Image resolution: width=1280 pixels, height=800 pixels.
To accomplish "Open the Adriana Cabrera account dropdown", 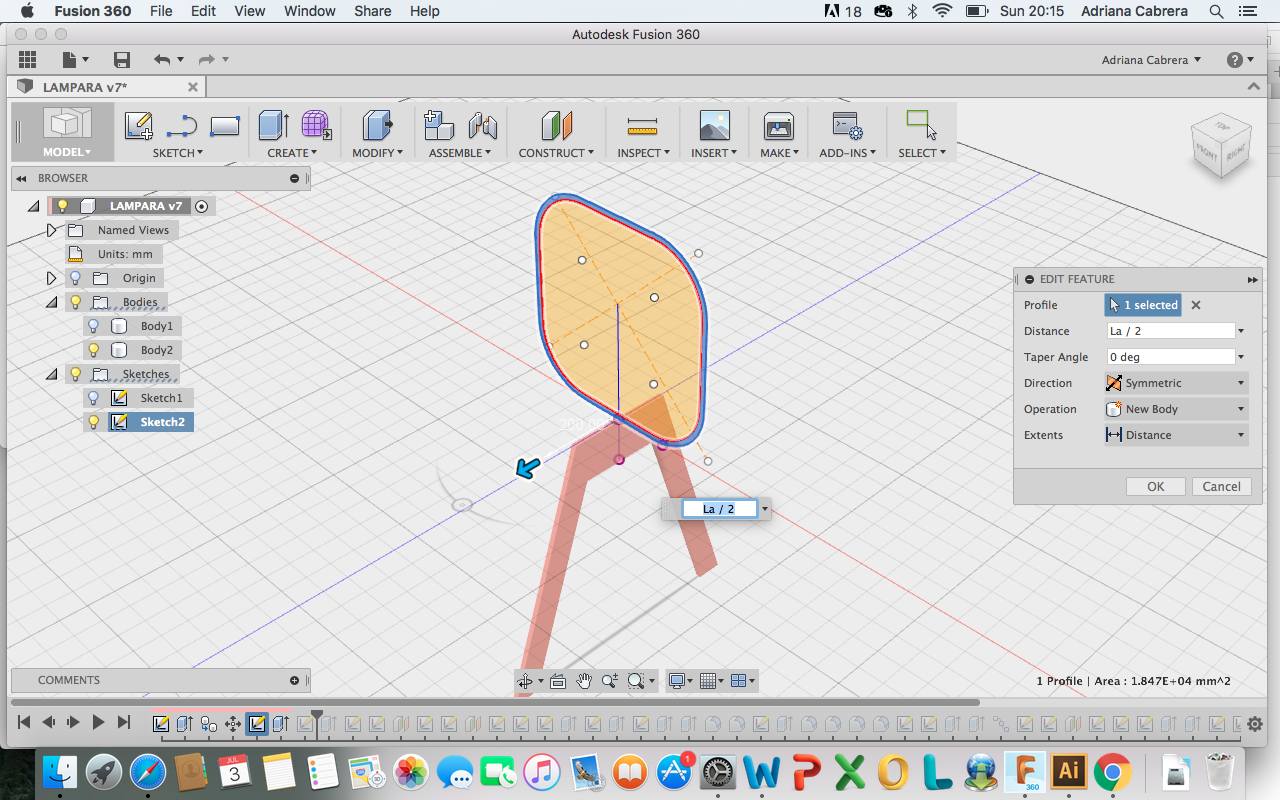I will (1151, 60).
